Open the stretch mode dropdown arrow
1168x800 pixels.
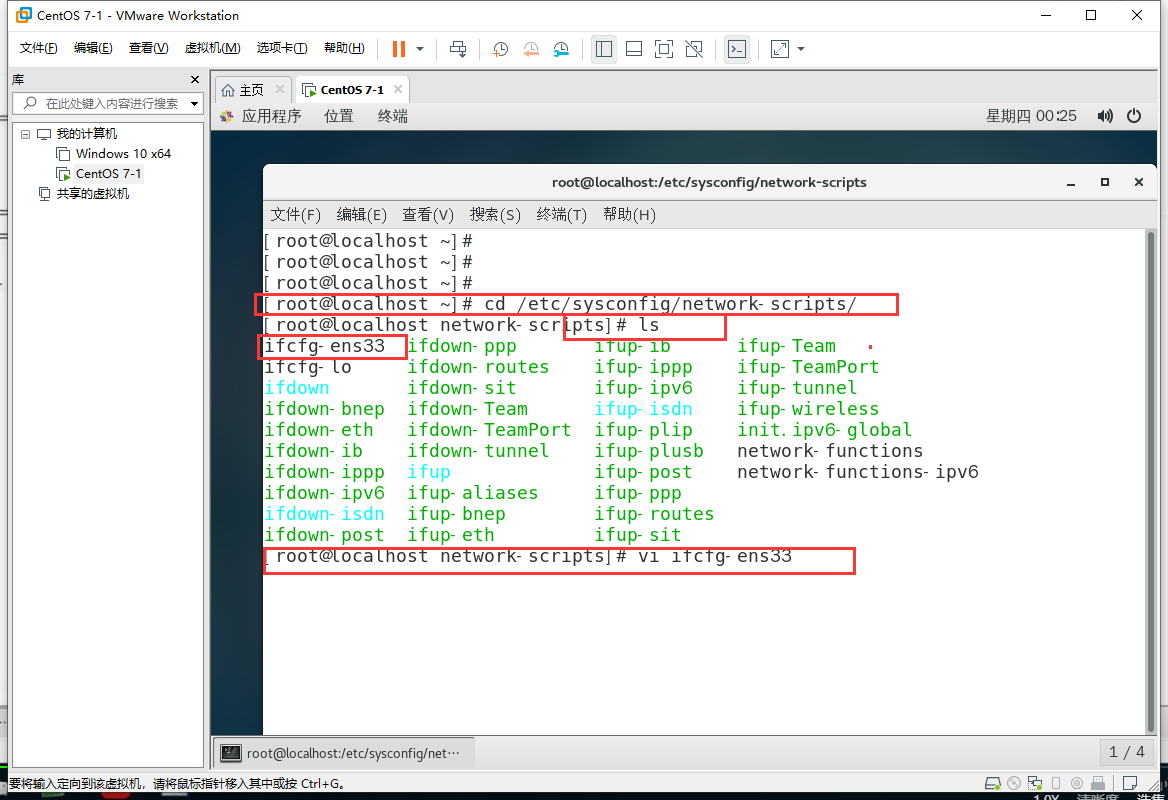pos(801,49)
